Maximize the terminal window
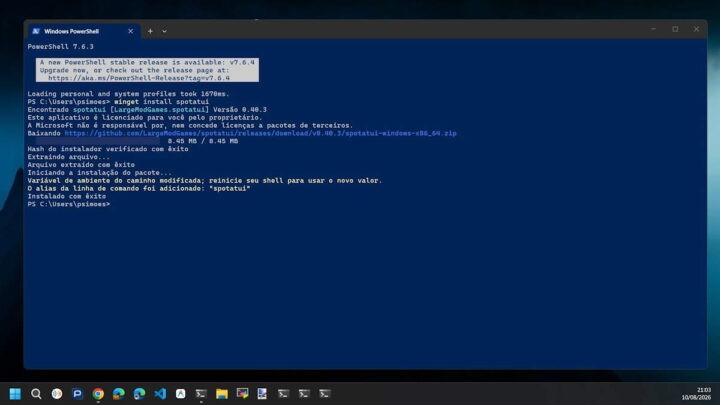 pyautogui.click(x=675, y=29)
